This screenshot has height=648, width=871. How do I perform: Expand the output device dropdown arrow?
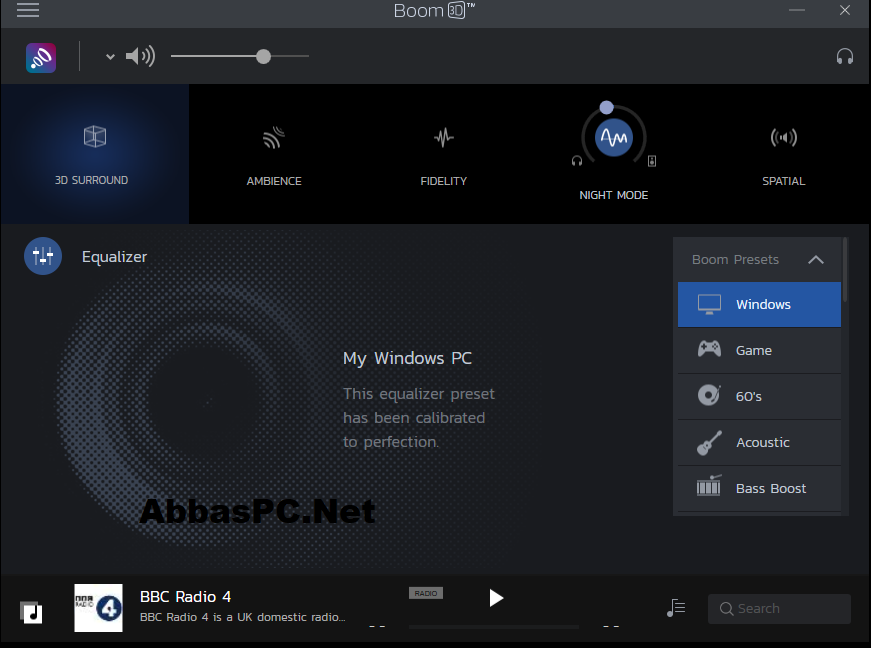coord(110,57)
